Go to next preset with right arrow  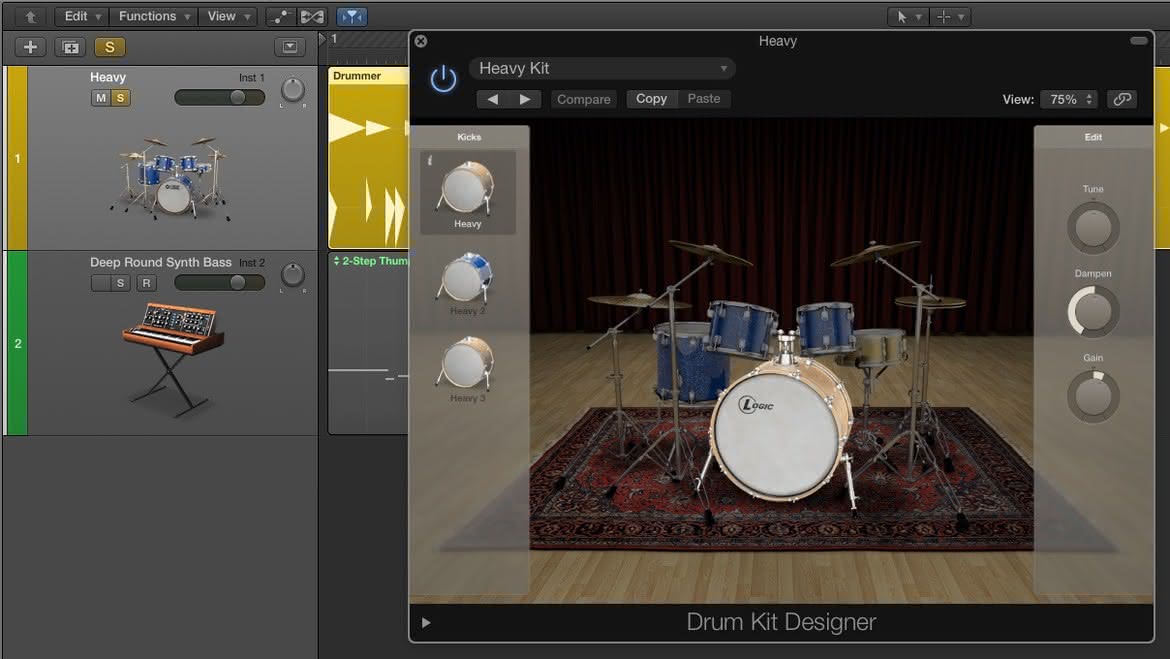point(525,99)
